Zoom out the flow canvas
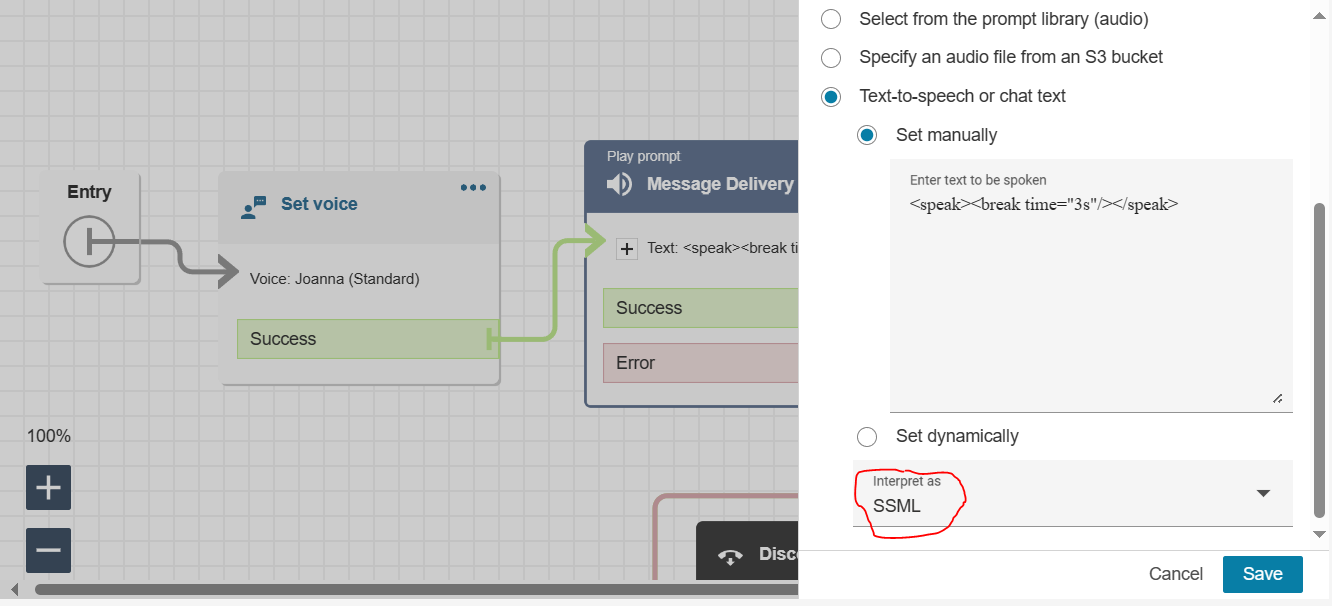 (48, 550)
